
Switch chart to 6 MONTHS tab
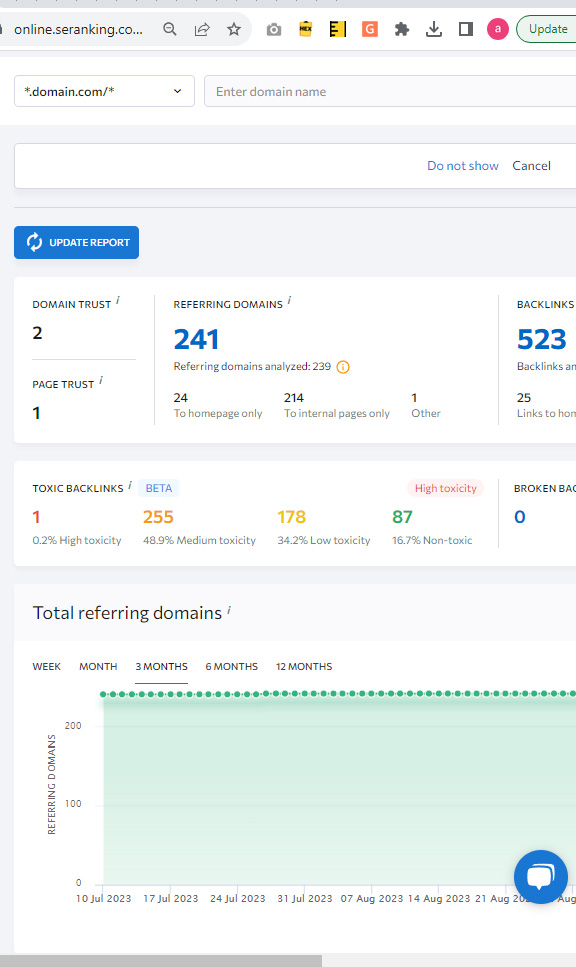231,667
